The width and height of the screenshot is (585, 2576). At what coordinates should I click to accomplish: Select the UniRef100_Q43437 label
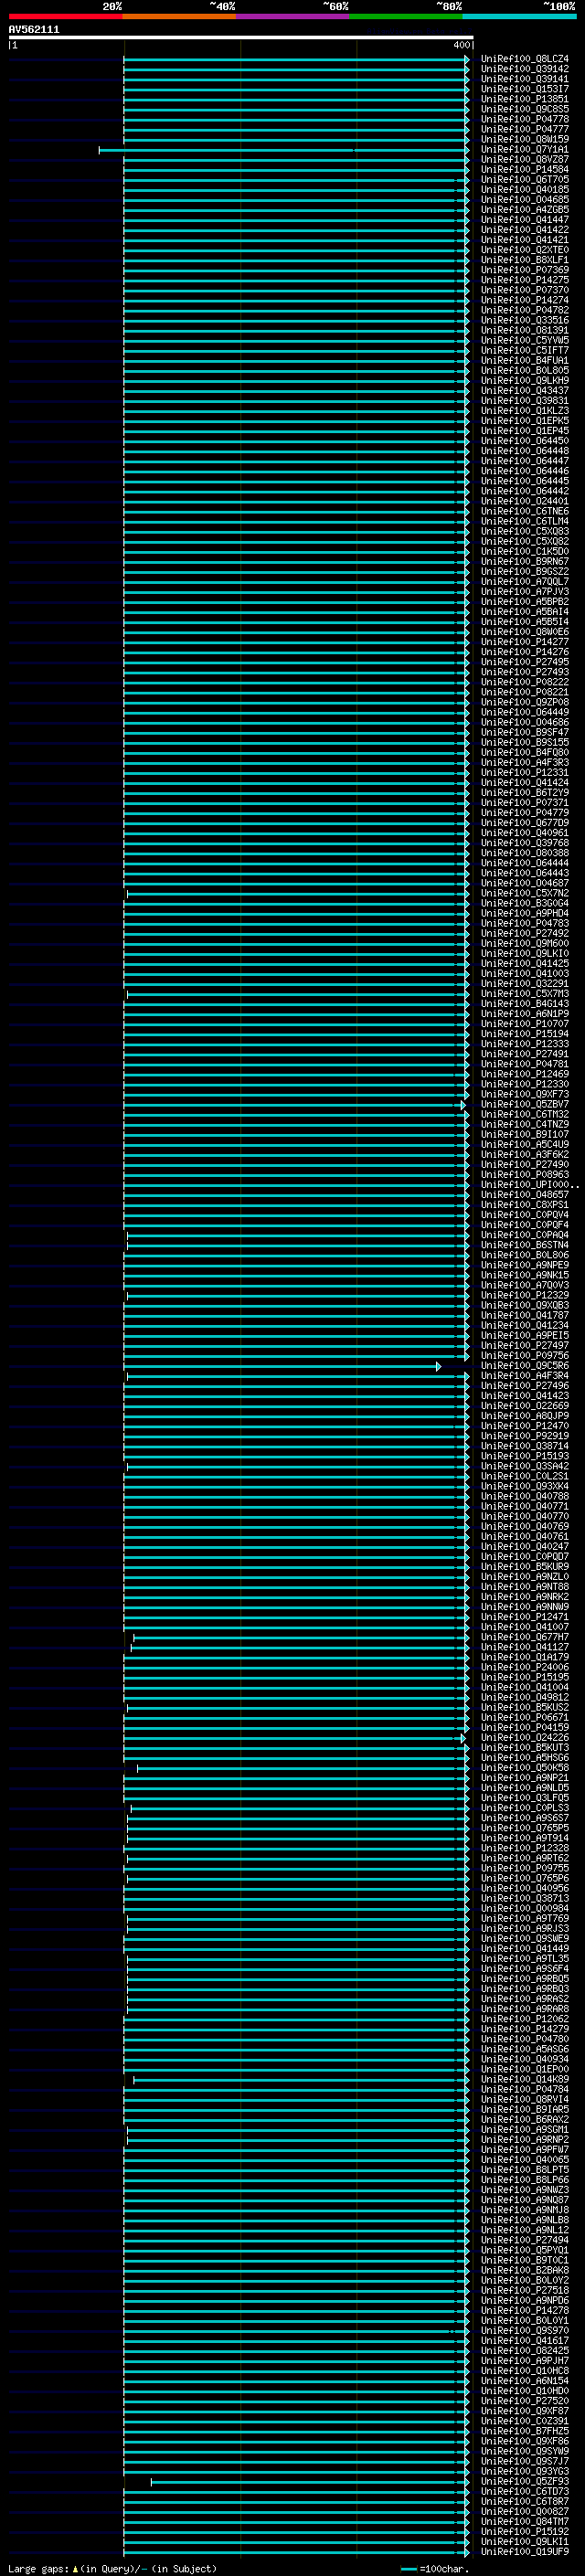(x=524, y=391)
